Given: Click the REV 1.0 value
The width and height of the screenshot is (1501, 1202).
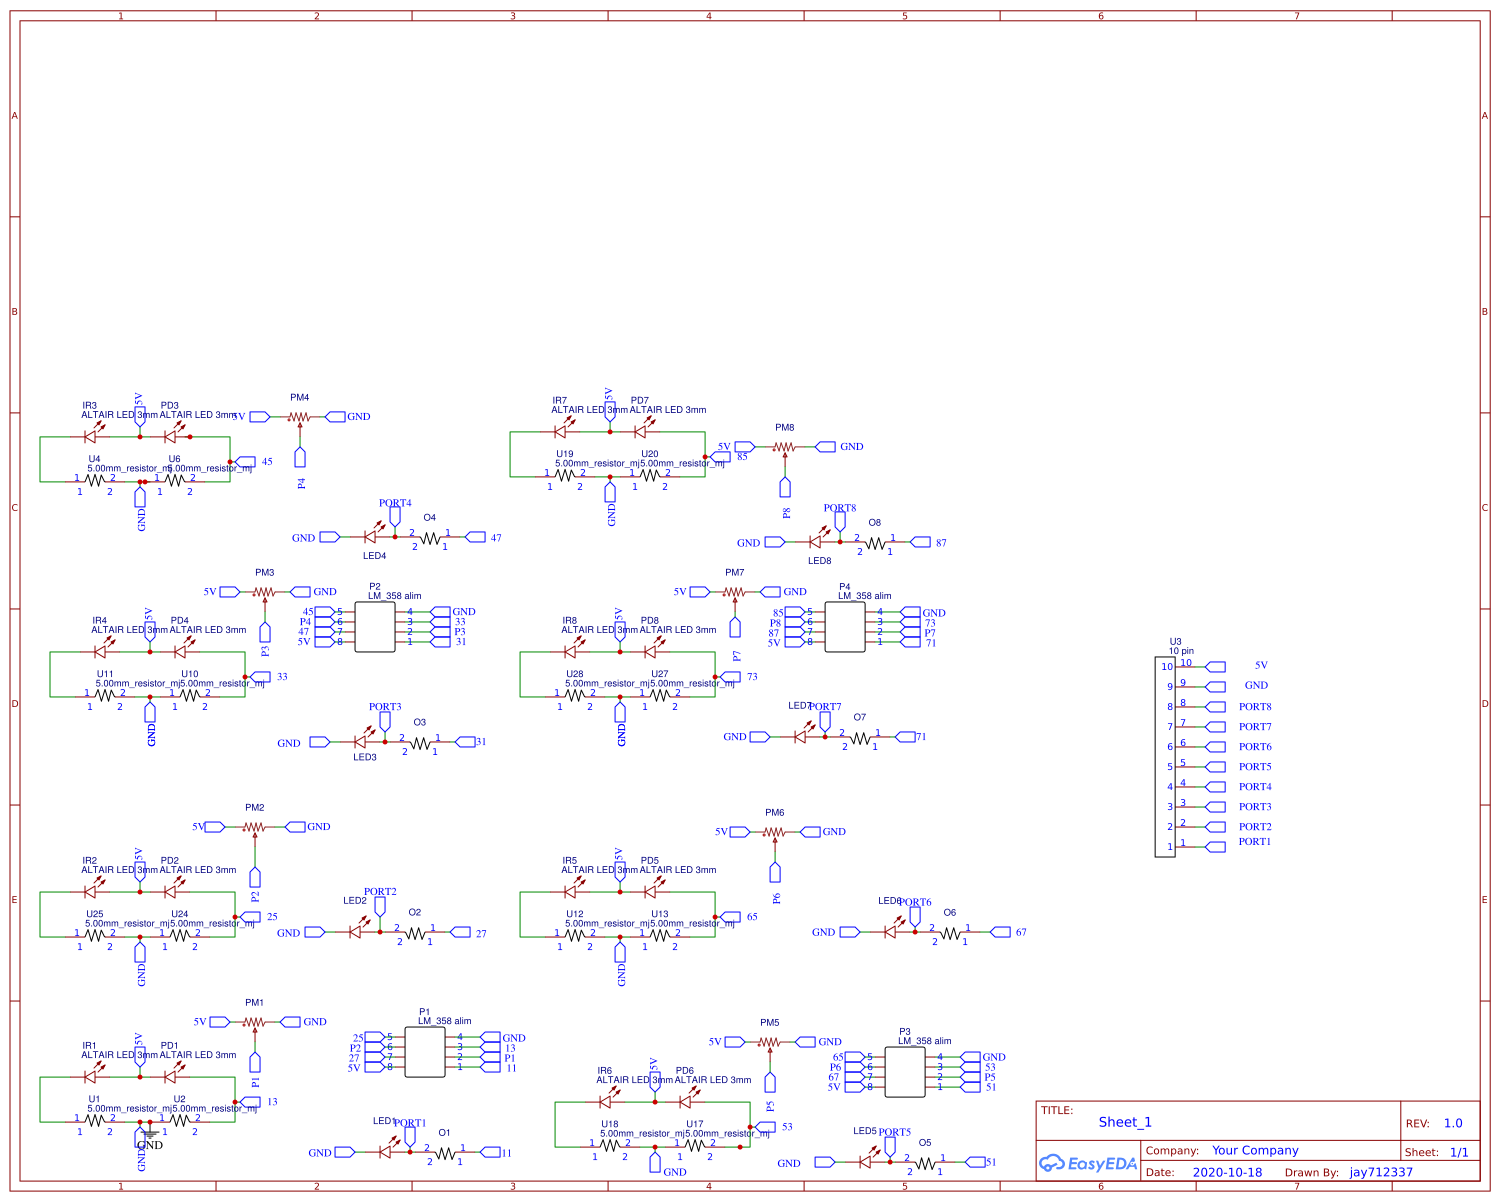Looking at the screenshot, I should (x=1452, y=1123).
